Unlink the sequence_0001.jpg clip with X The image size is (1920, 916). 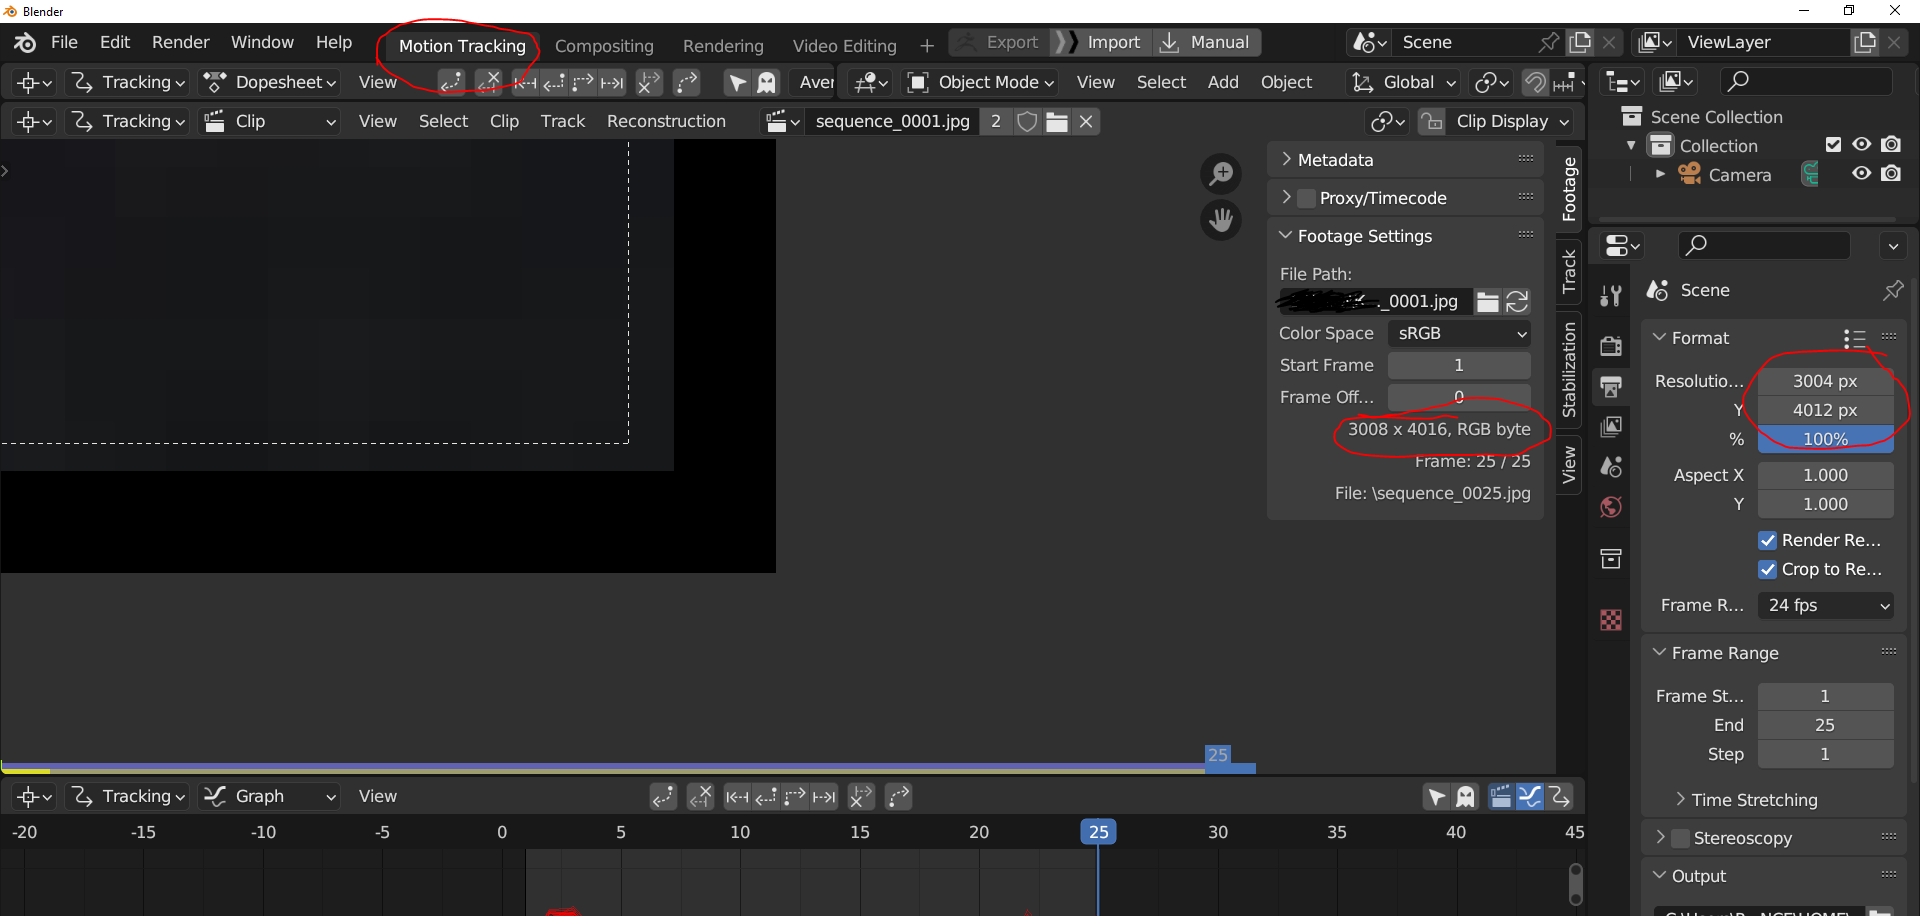pos(1086,122)
